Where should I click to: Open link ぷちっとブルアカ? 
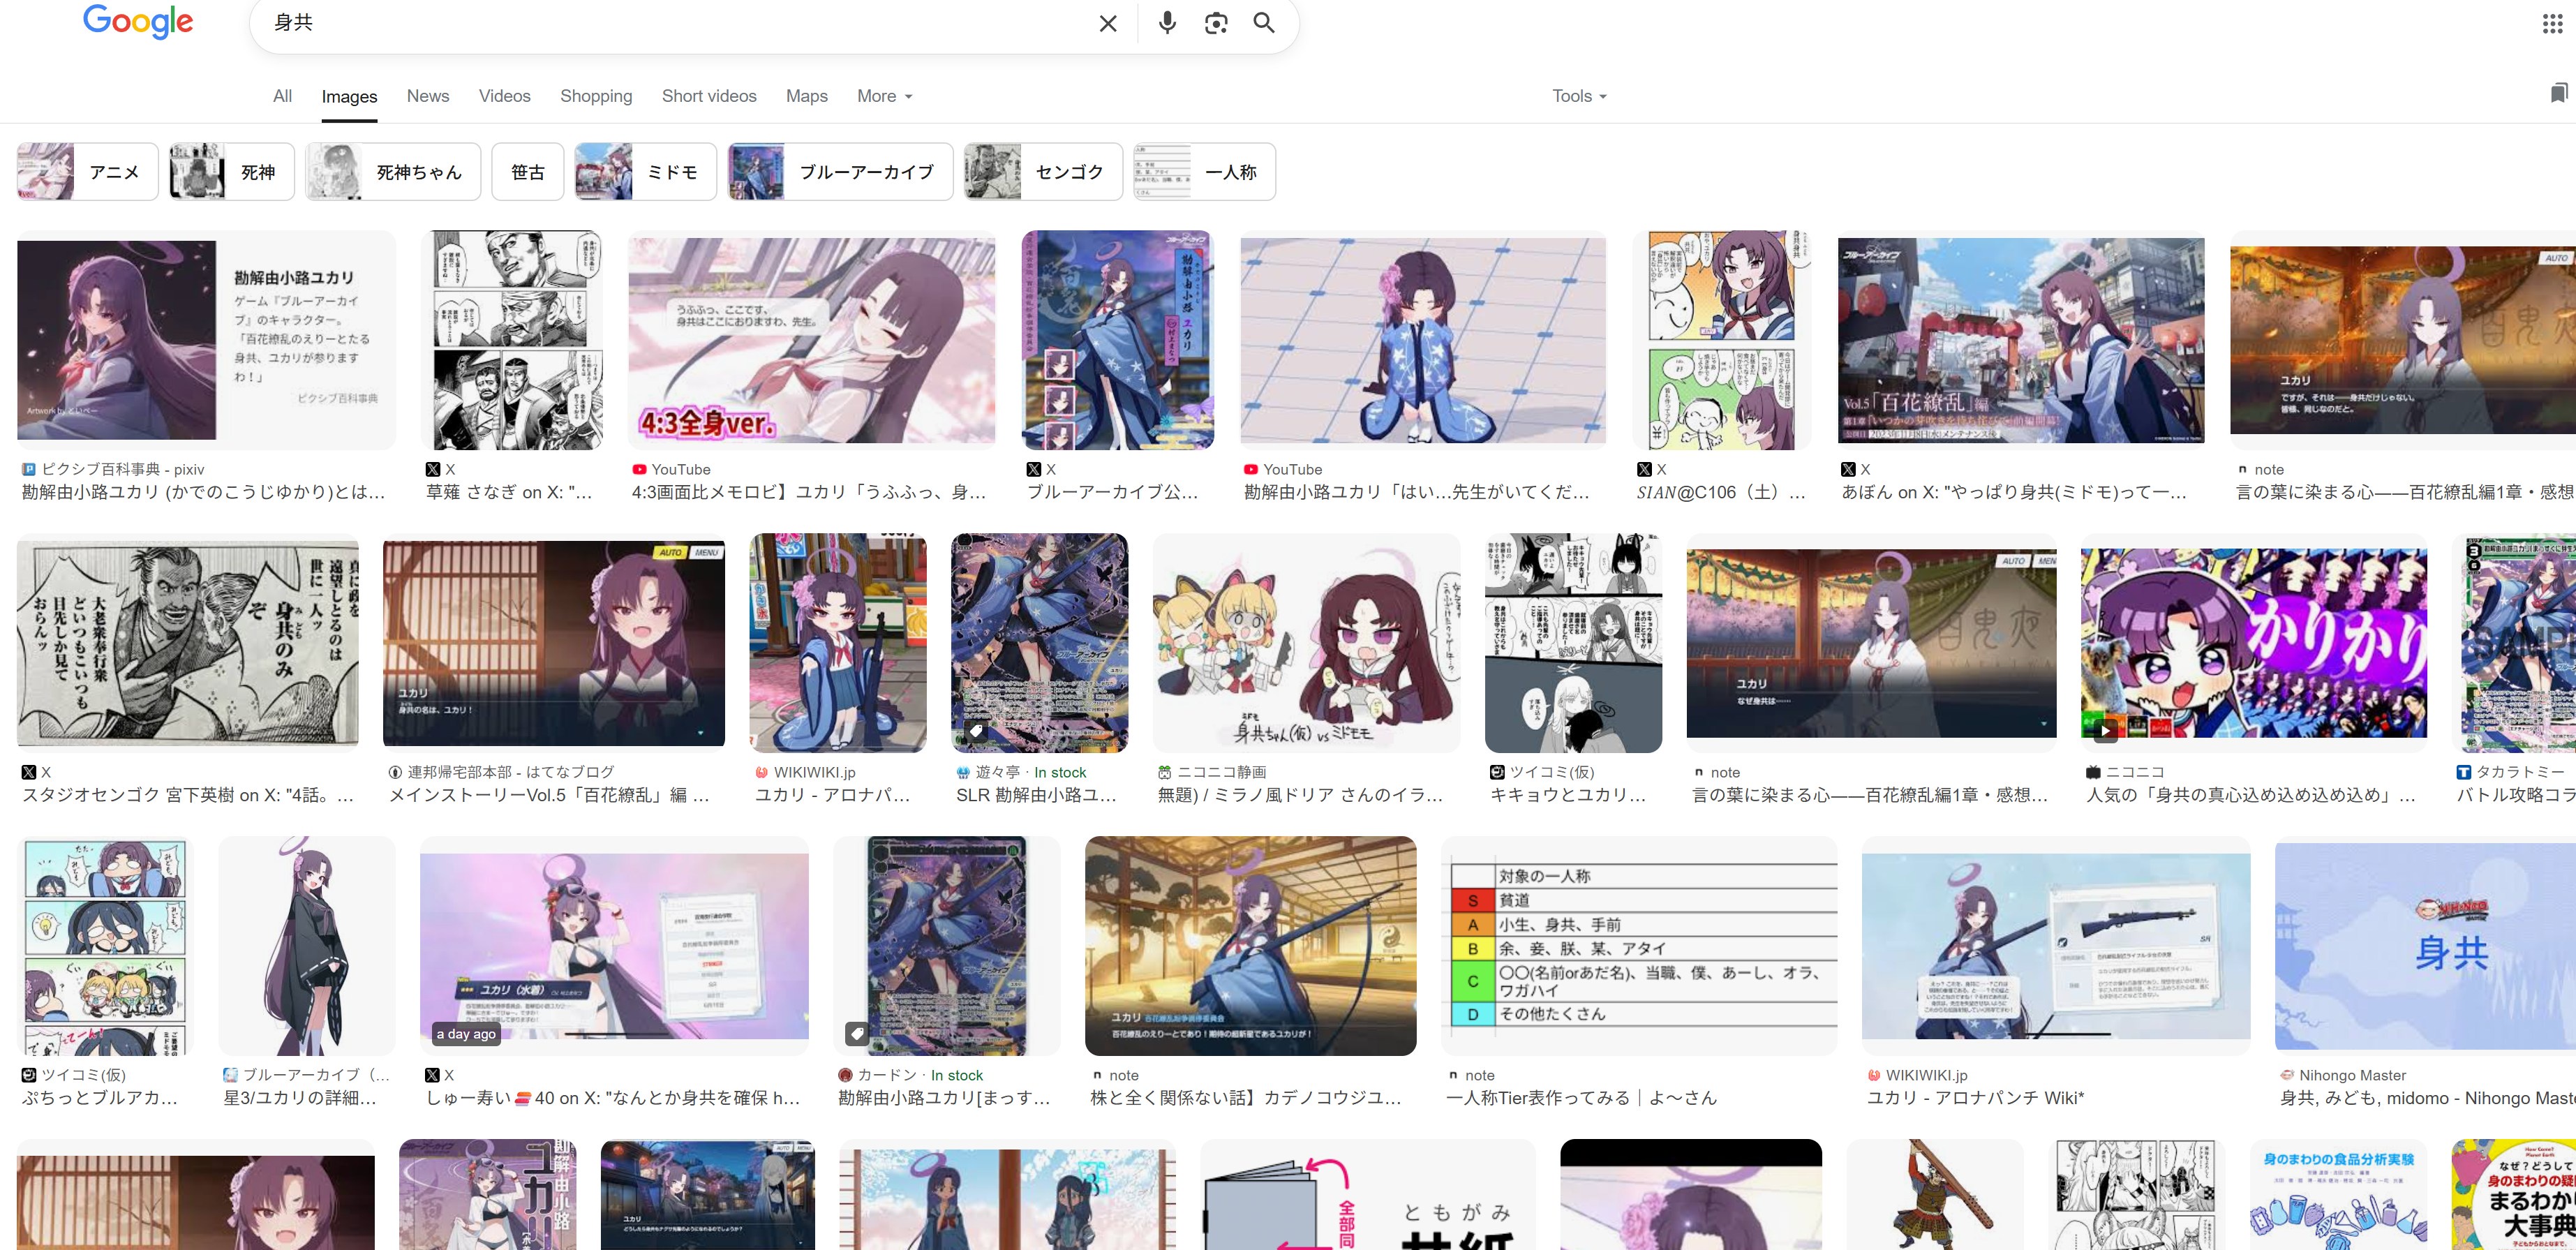[99, 1098]
